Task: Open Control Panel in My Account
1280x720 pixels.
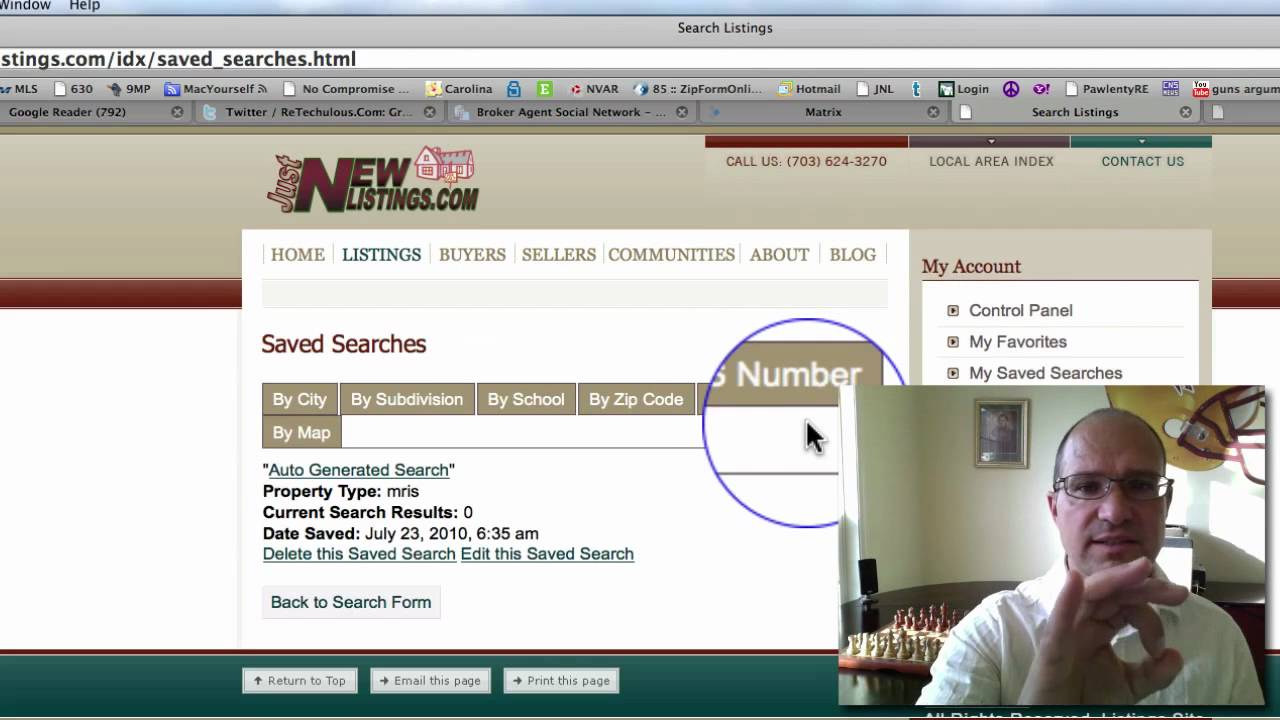Action: (1020, 310)
